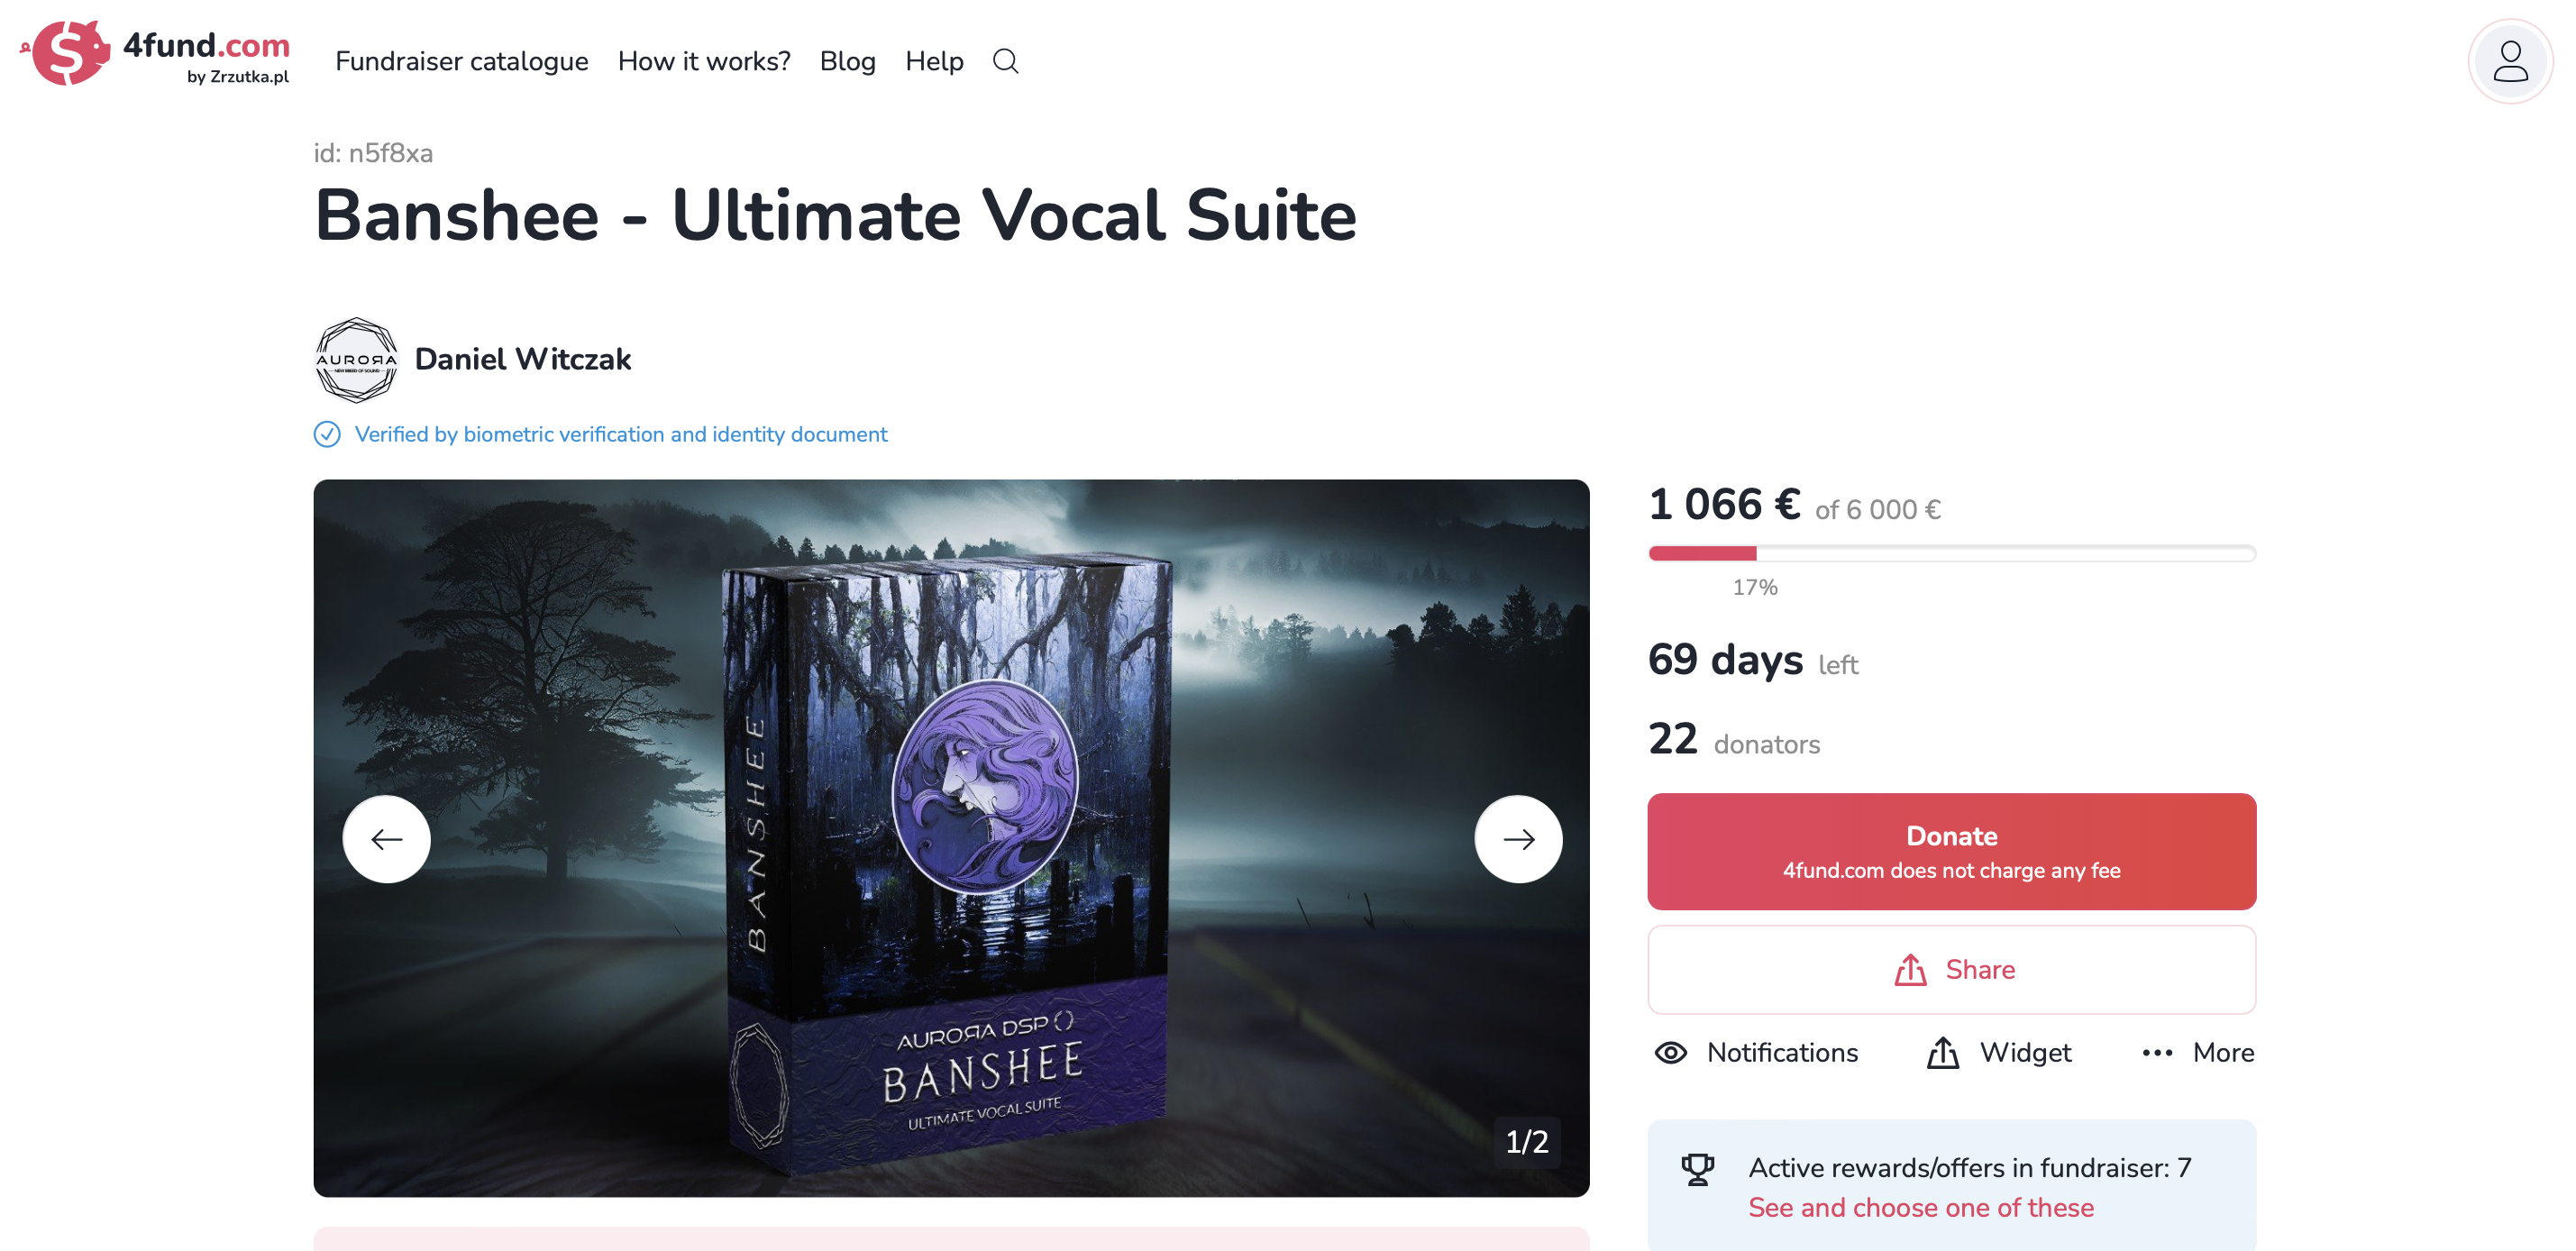Open the user account profile icon

click(2510, 61)
